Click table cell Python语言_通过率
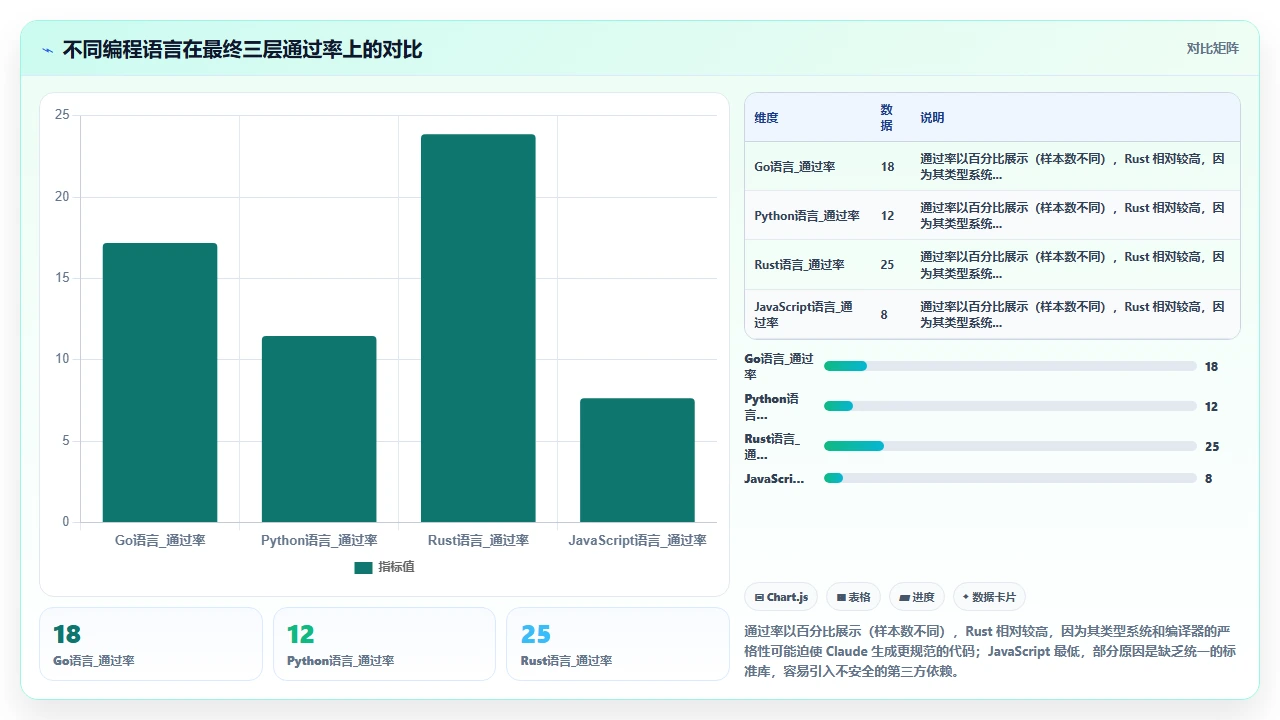Image resolution: width=1280 pixels, height=720 pixels. tap(807, 216)
